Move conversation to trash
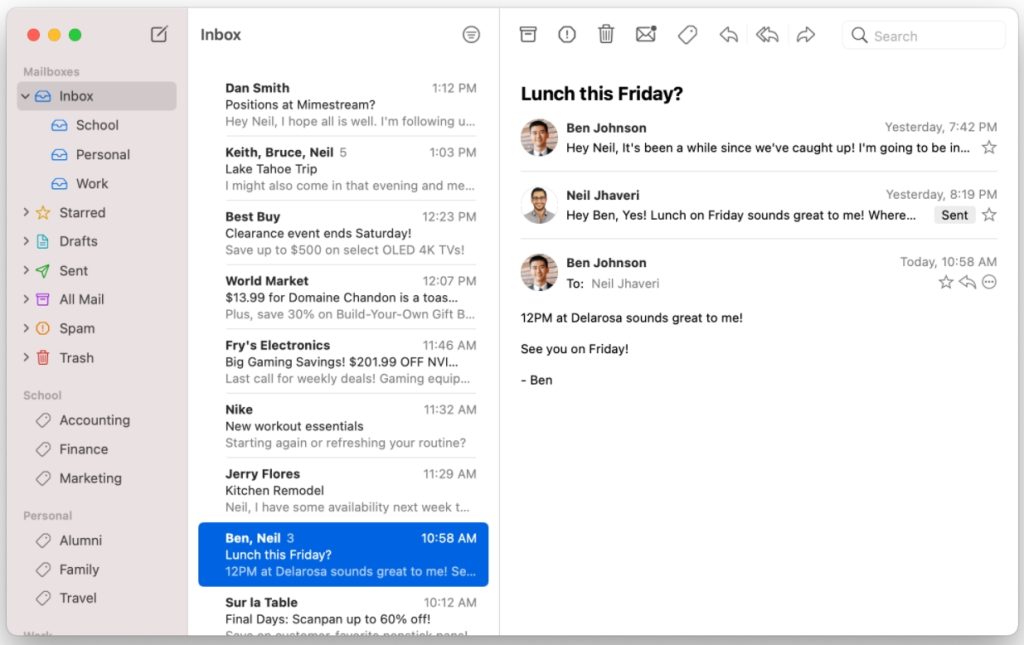Viewport: 1024px width, 645px height. coord(606,34)
